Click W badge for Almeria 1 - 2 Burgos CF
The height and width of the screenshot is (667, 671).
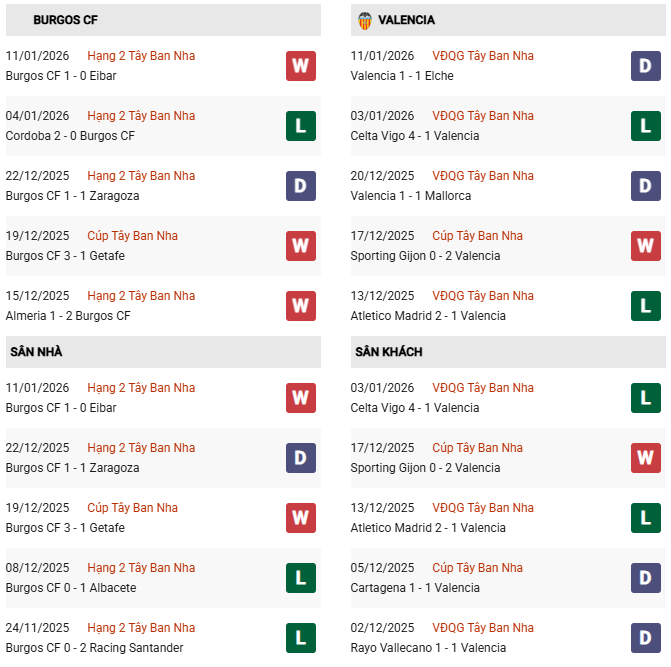pyautogui.click(x=301, y=306)
